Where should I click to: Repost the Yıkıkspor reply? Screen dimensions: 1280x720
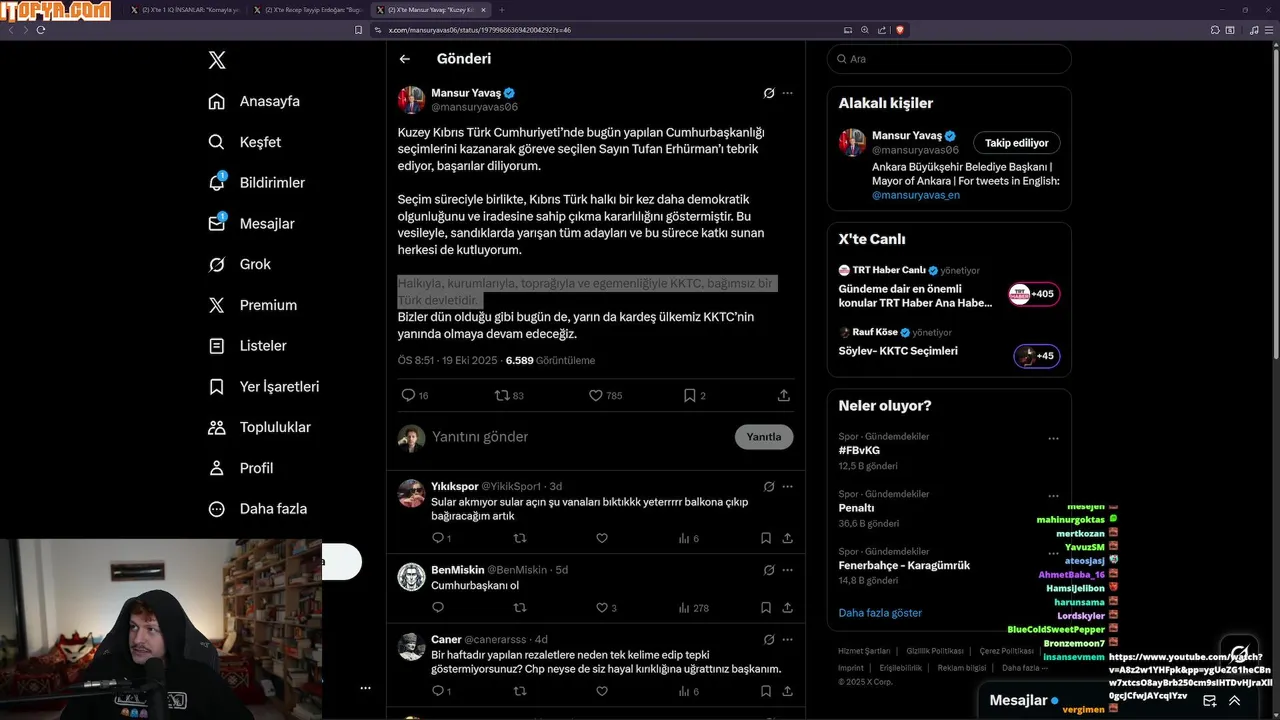pyautogui.click(x=520, y=538)
